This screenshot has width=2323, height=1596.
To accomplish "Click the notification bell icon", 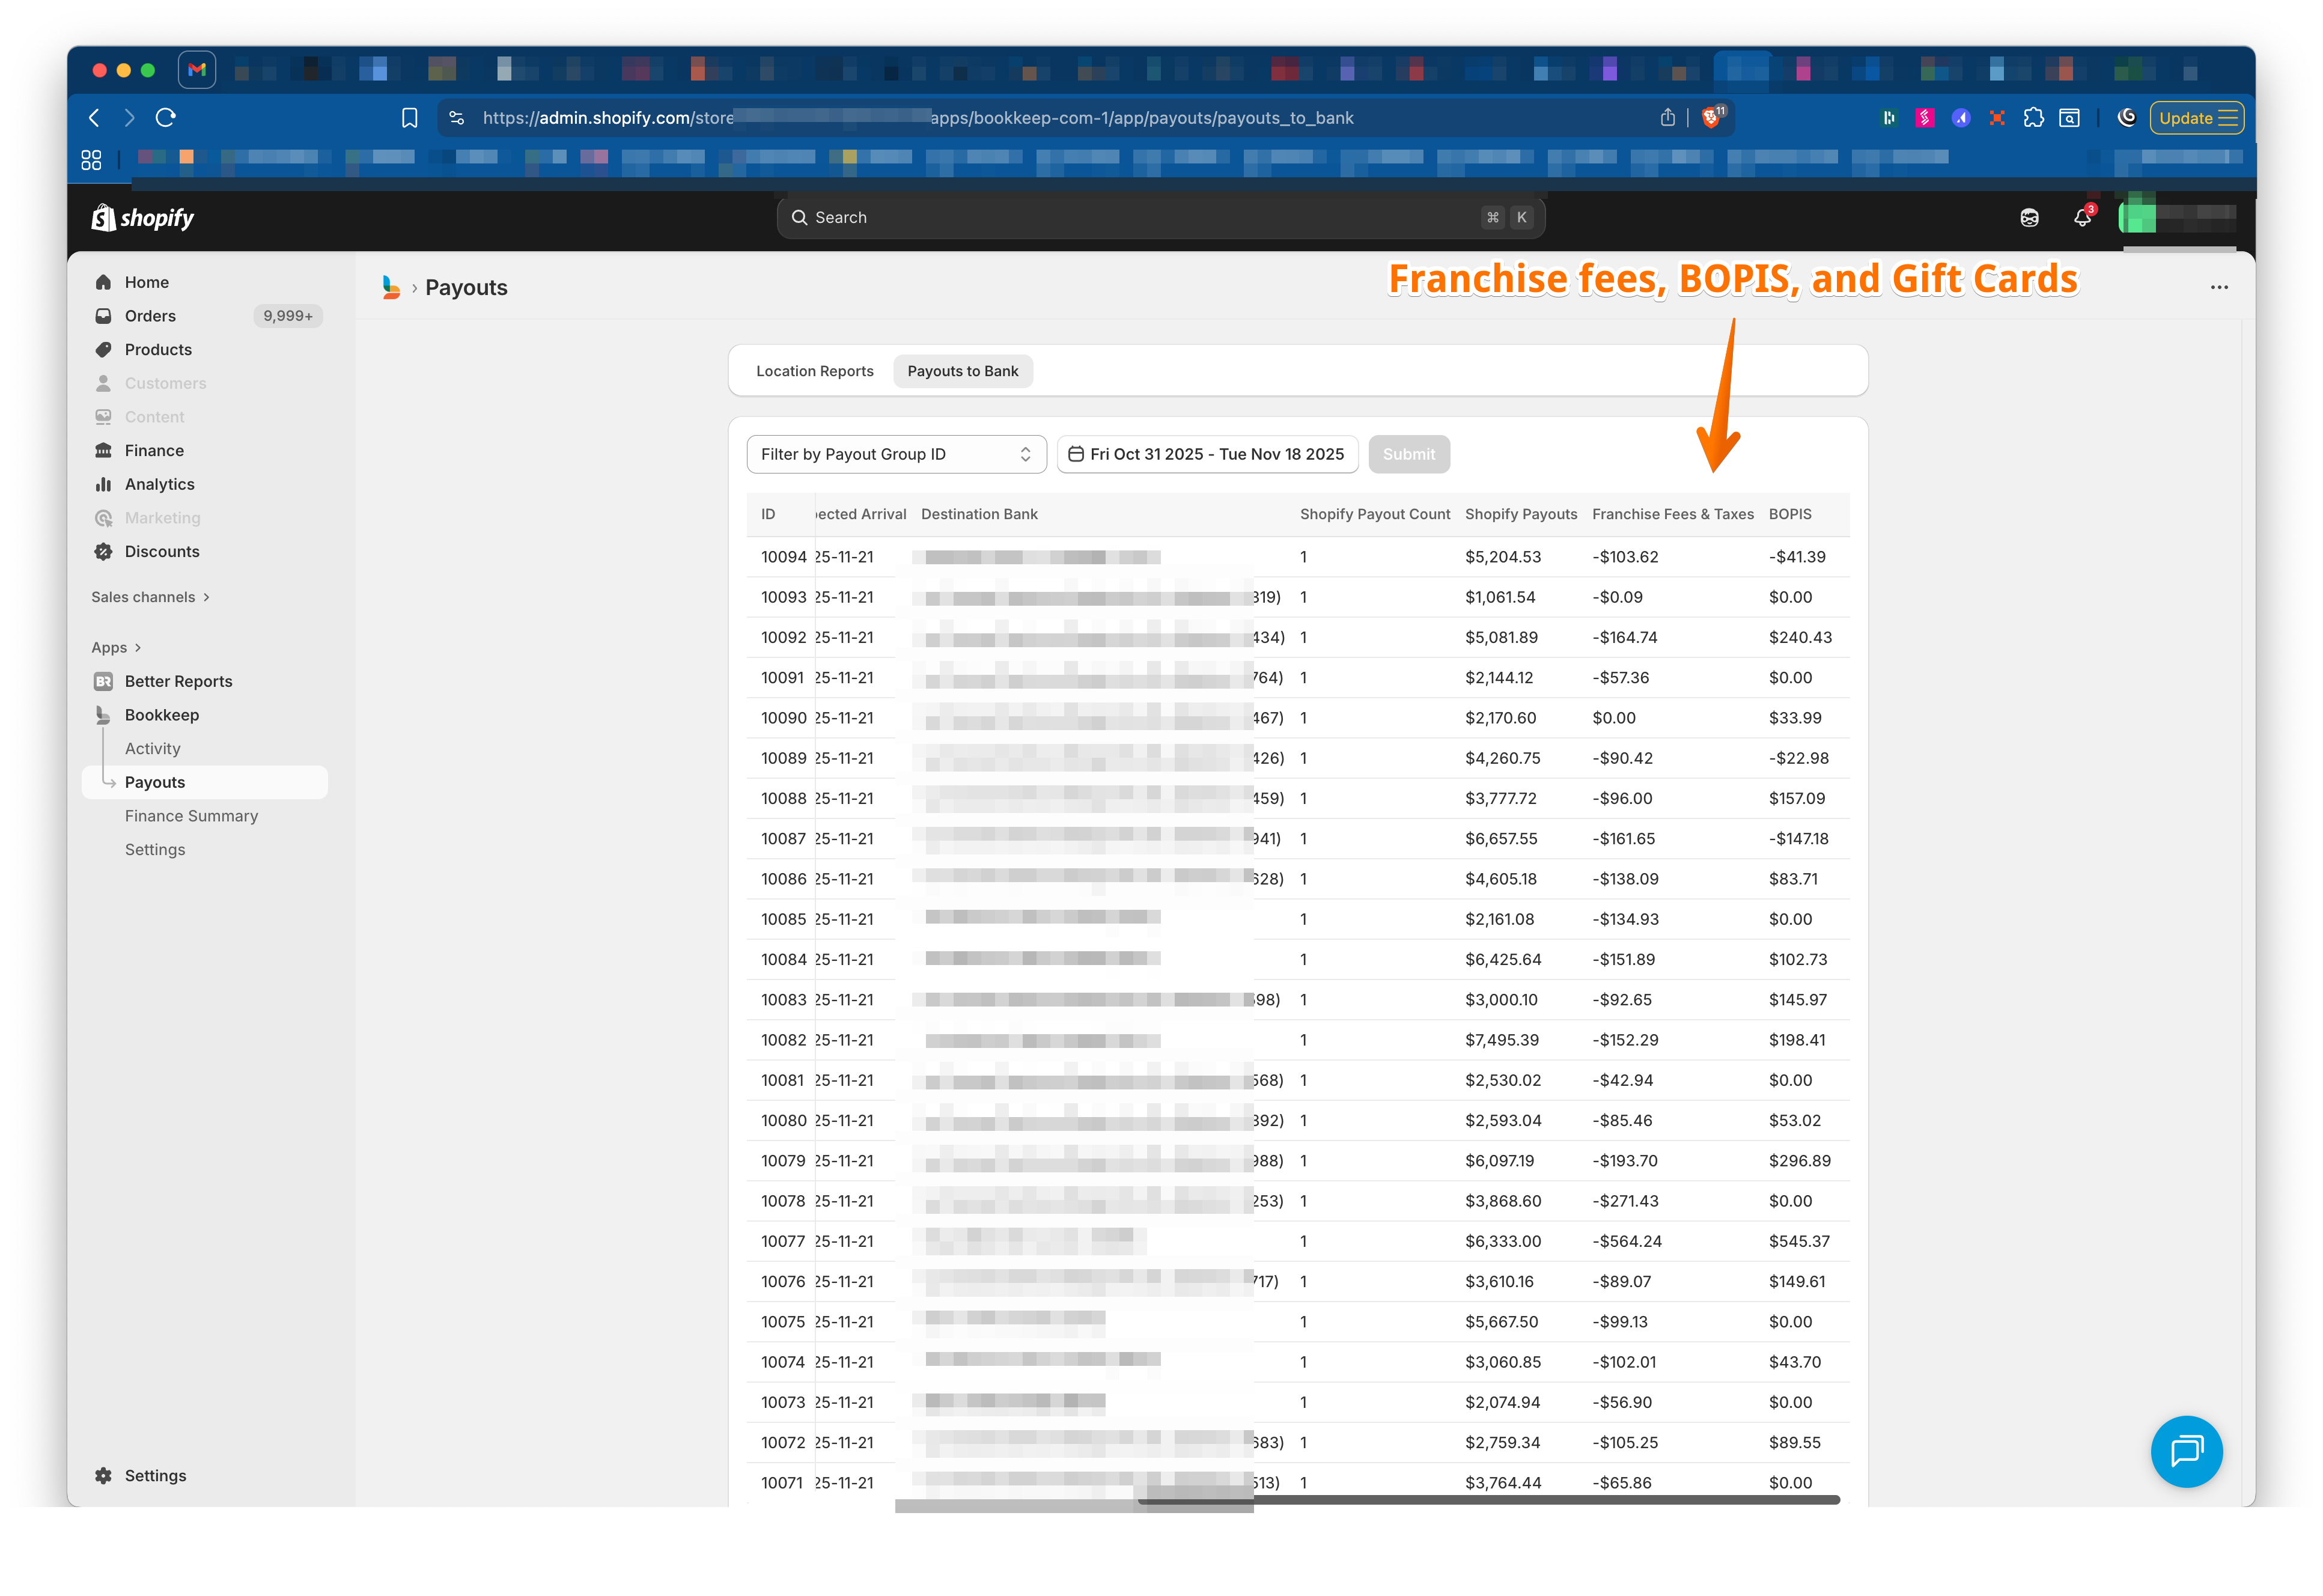I will (x=2082, y=218).
